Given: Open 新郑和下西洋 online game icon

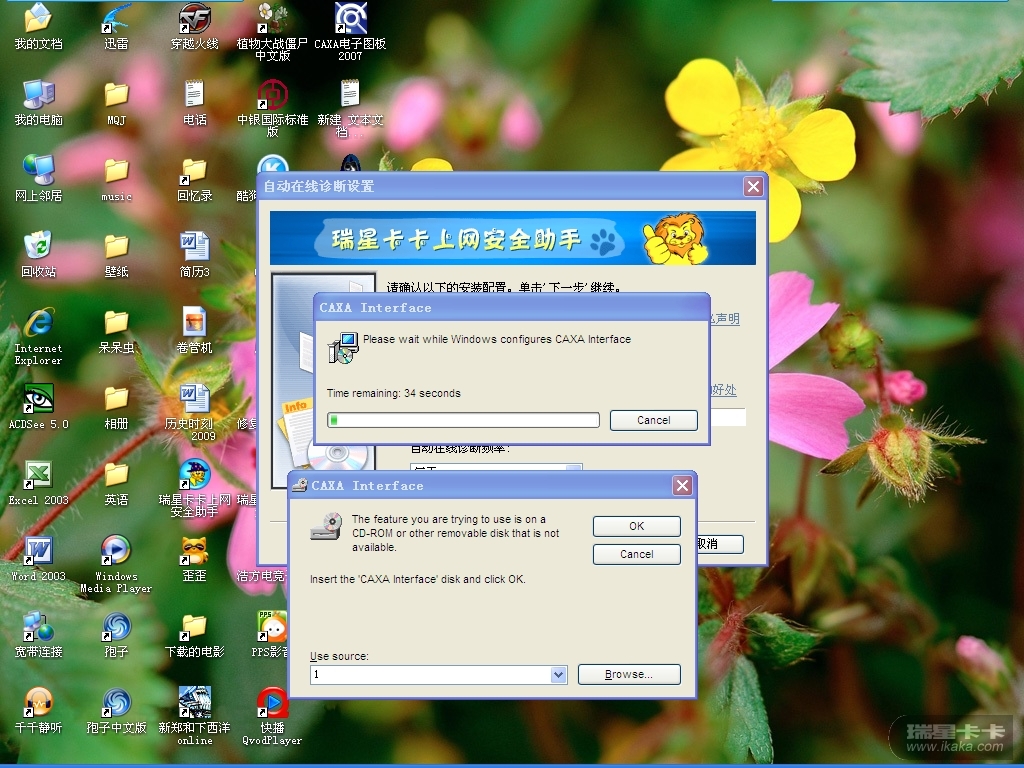Looking at the screenshot, I should (x=195, y=716).
